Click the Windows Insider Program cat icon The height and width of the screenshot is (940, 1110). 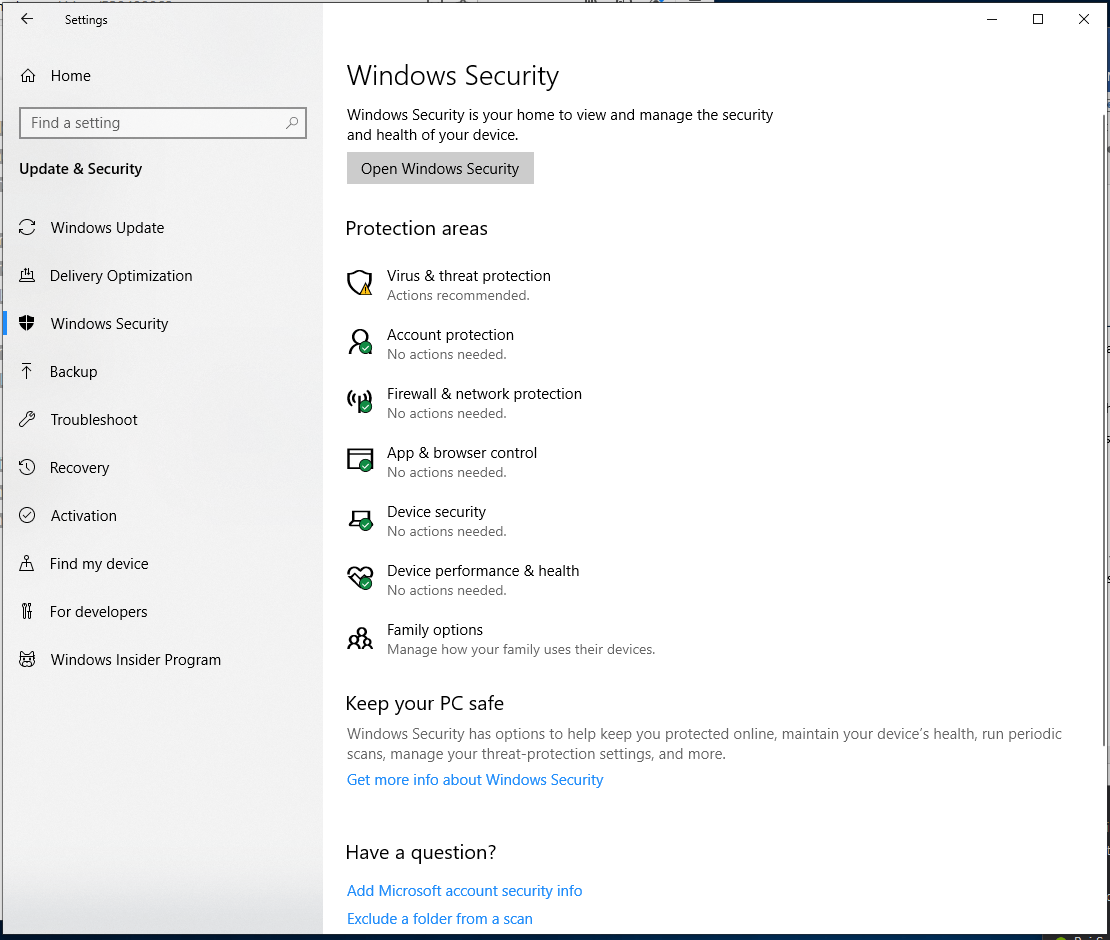coord(27,660)
